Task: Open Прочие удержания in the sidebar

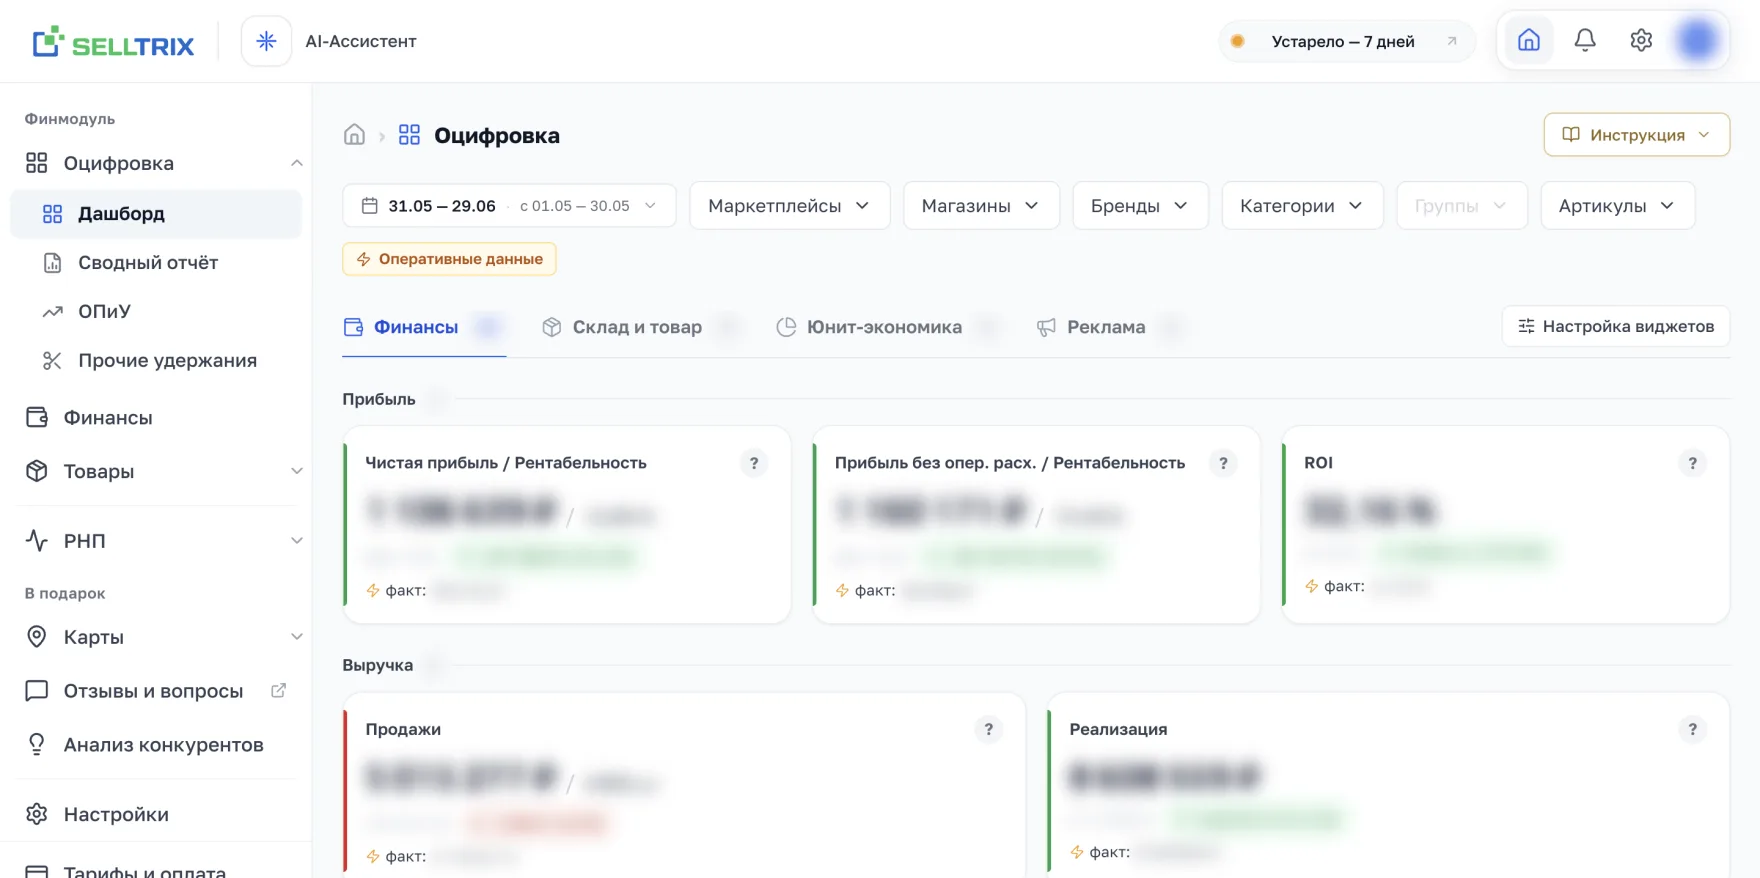Action: (156, 361)
